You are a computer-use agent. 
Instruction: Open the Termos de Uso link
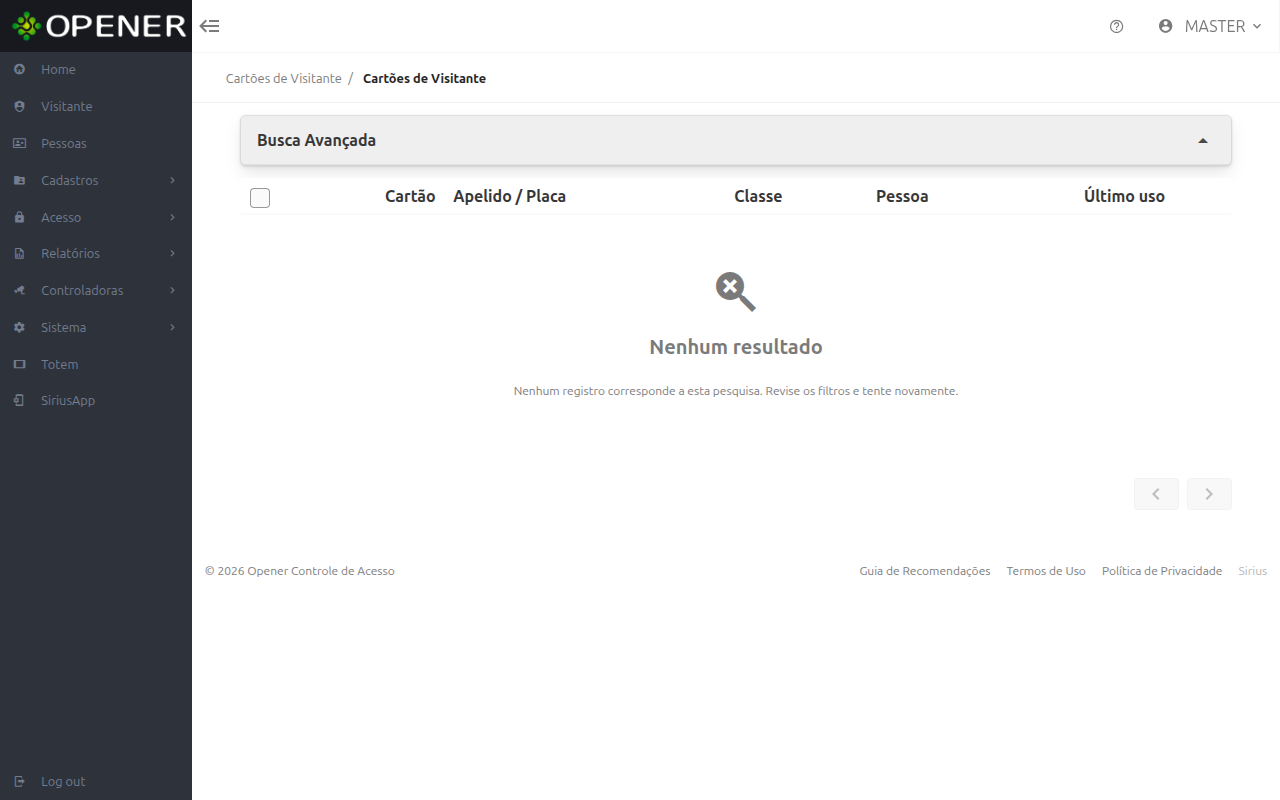point(1046,571)
